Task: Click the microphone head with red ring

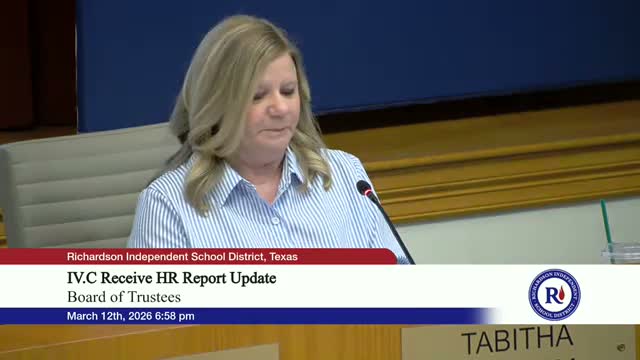Action: 366,189
